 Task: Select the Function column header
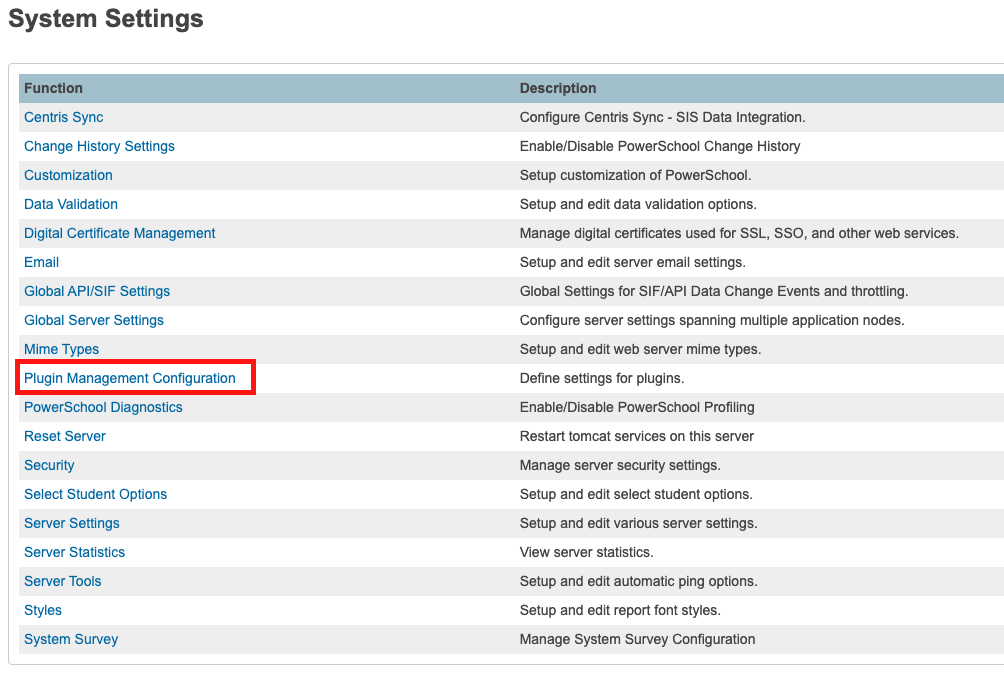pyautogui.click(x=53, y=88)
